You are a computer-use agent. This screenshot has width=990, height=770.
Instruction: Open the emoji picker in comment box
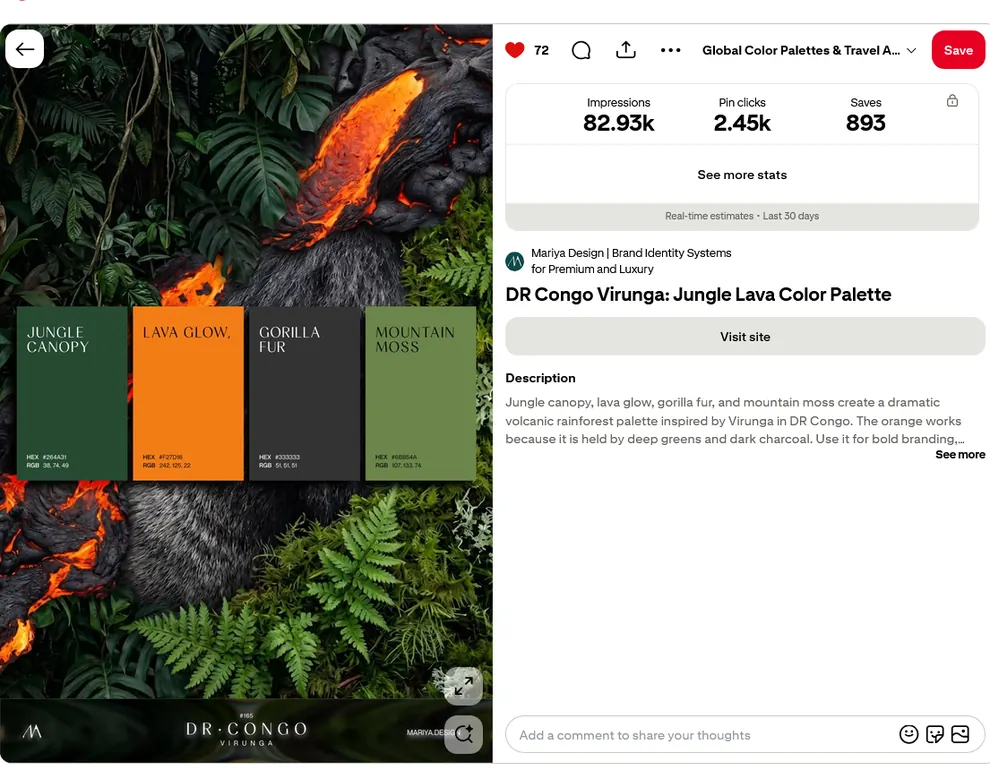(909, 734)
